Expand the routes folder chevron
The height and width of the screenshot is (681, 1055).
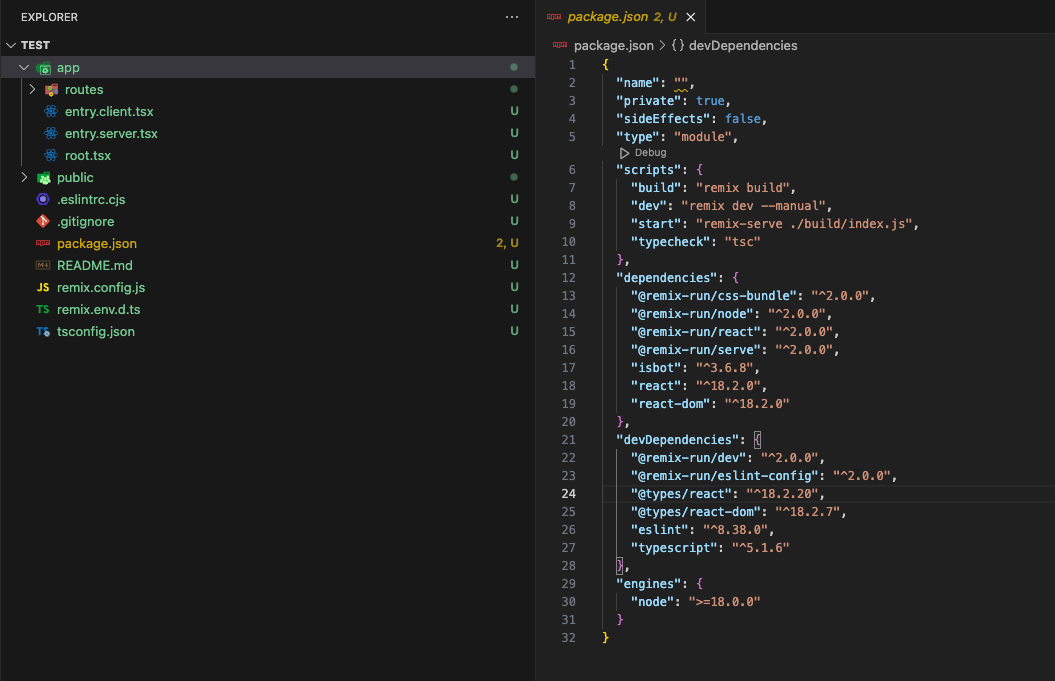point(32,89)
